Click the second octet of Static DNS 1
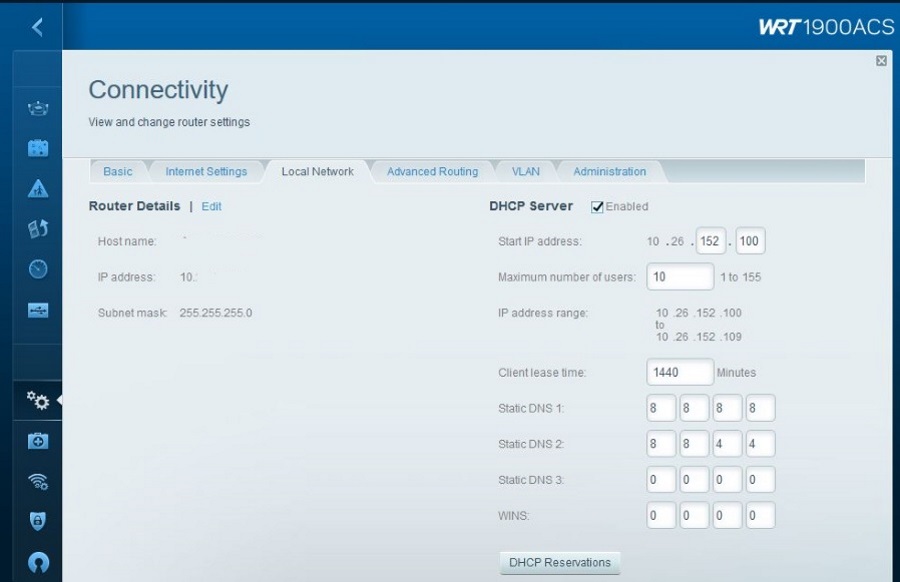 (x=694, y=408)
